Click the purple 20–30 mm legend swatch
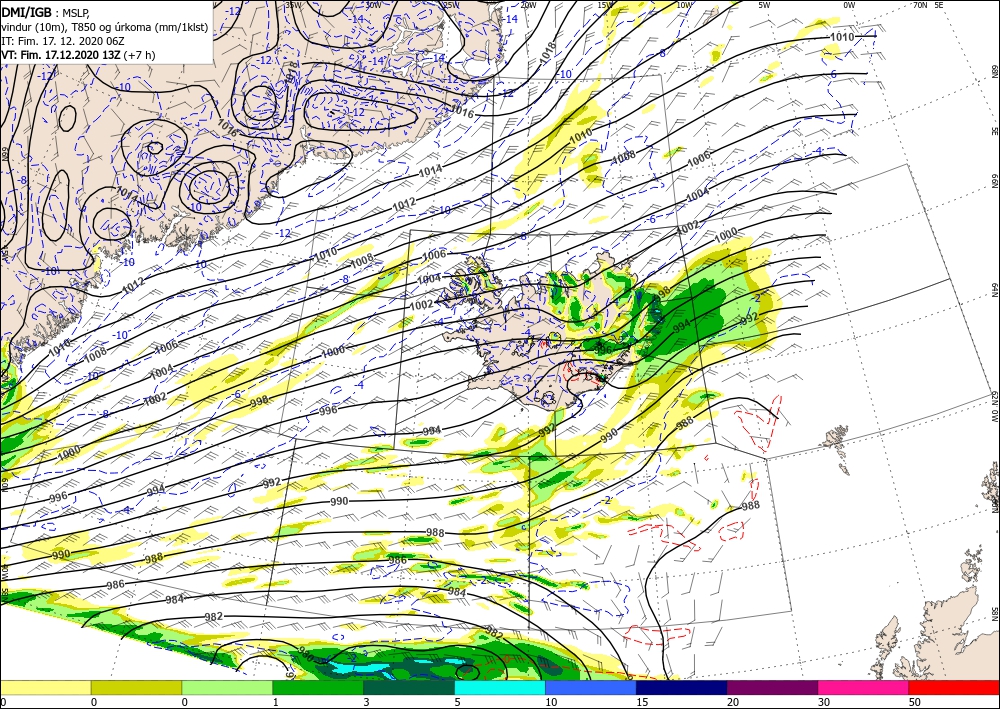This screenshot has height=709, width=1000. [772, 688]
